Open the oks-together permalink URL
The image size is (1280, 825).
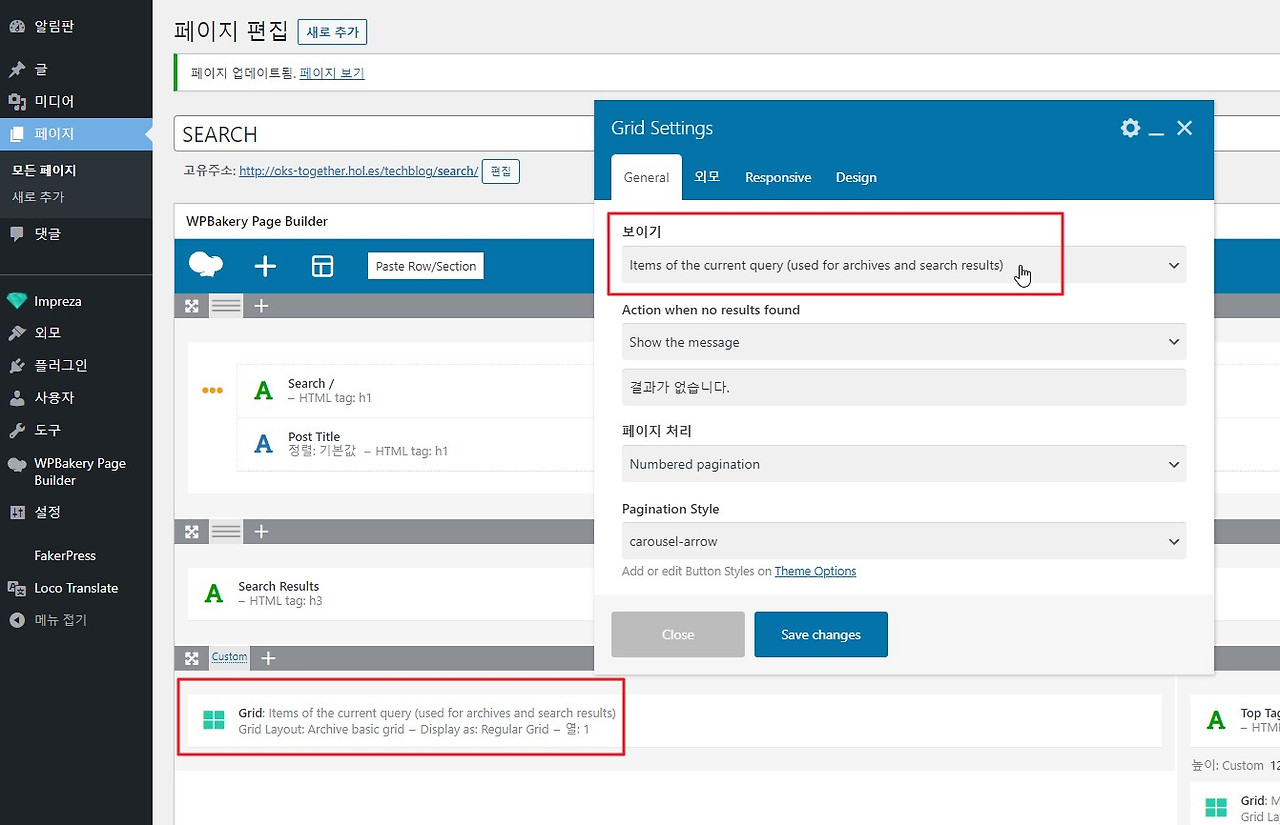click(x=359, y=171)
